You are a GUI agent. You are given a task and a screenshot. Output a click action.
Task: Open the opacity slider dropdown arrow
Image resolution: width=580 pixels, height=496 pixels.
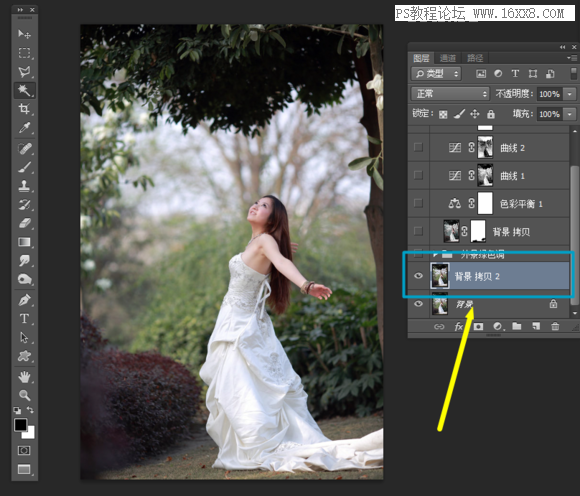point(570,94)
